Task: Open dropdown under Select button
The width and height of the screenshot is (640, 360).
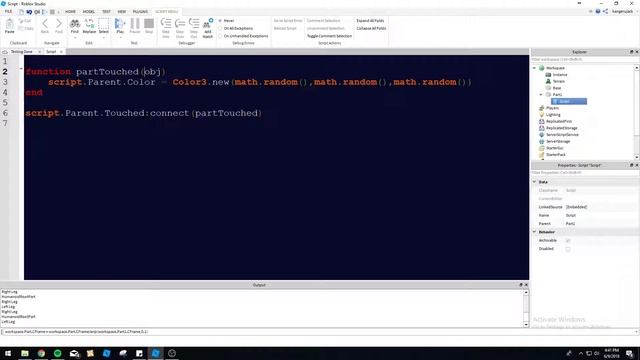Action: tap(104, 38)
